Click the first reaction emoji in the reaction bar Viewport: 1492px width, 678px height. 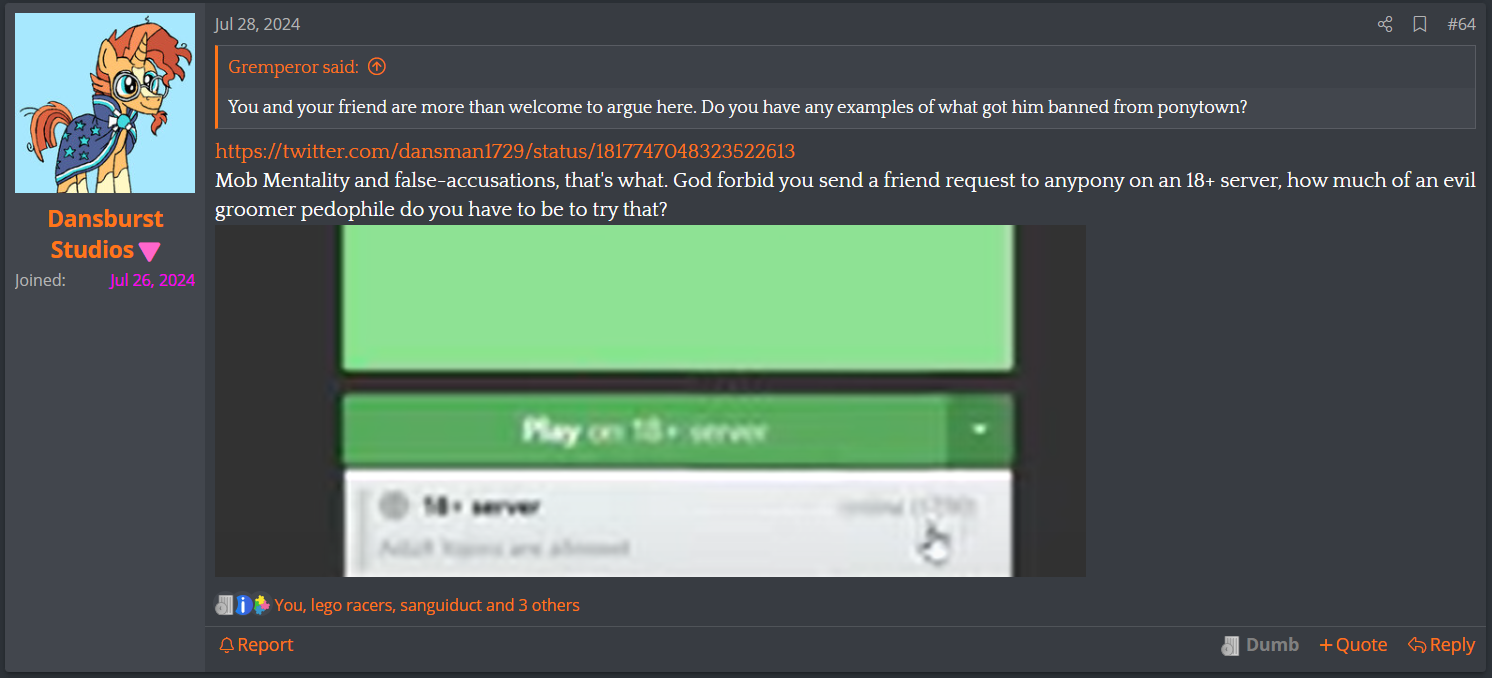[x=224, y=605]
